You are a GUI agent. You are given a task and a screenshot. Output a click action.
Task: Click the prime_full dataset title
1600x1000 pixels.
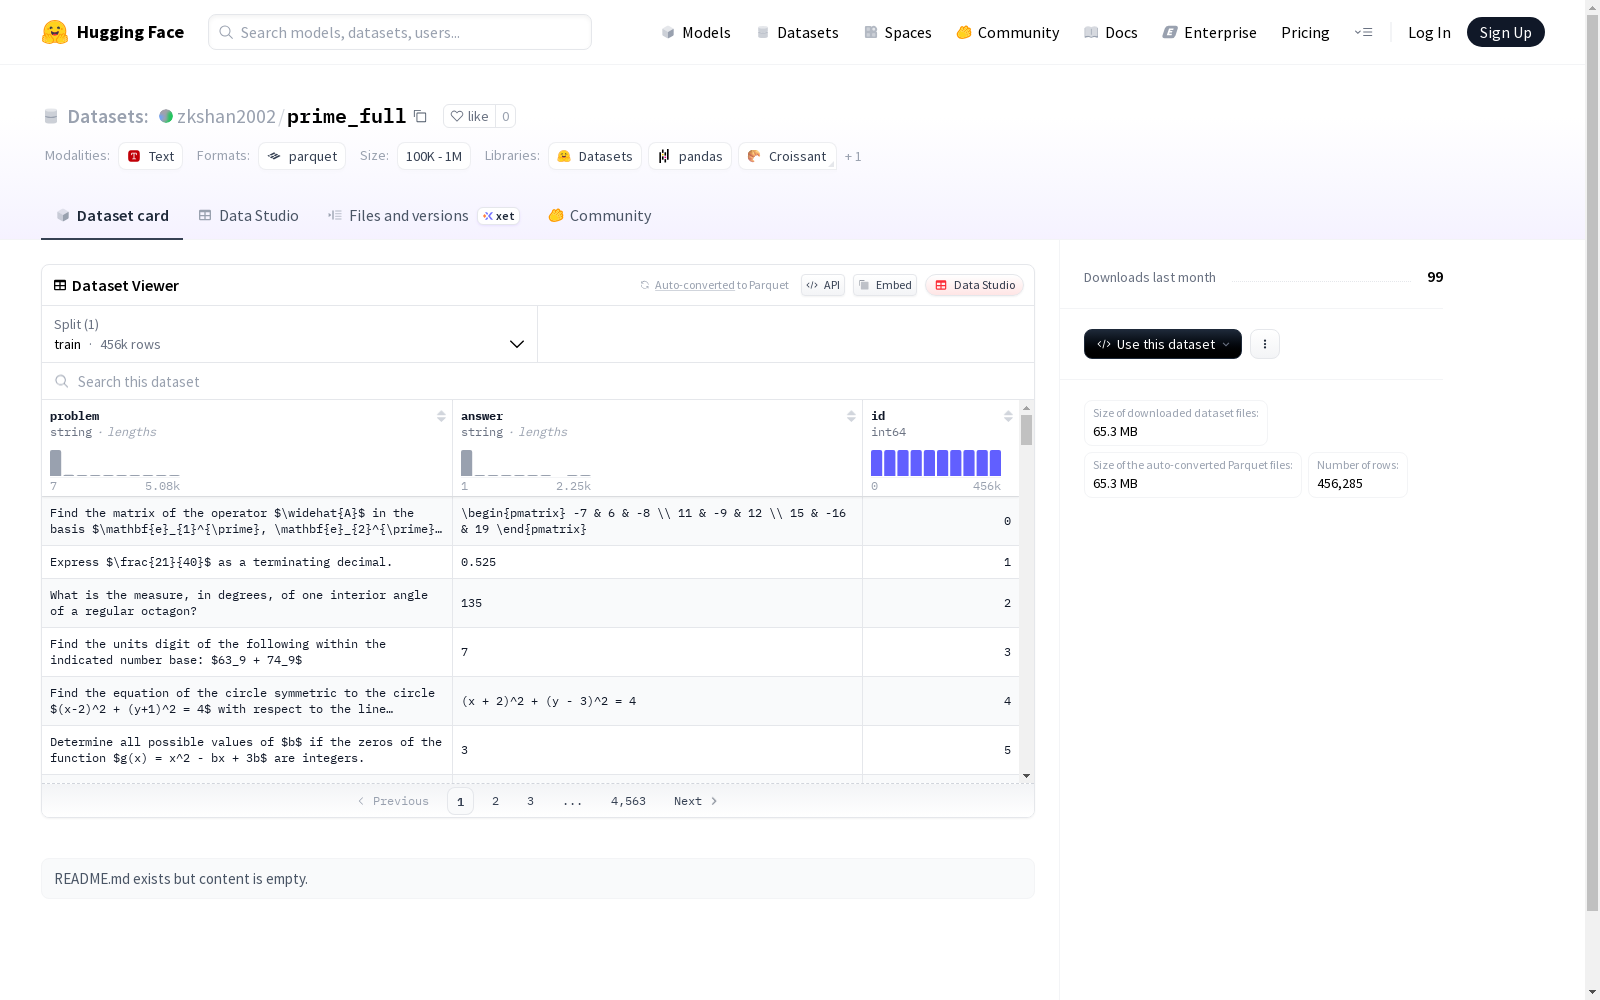point(346,116)
